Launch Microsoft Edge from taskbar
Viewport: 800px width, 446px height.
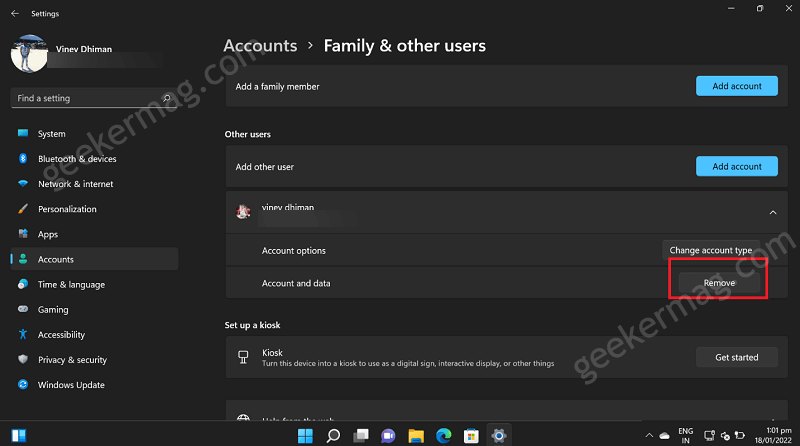(x=443, y=436)
